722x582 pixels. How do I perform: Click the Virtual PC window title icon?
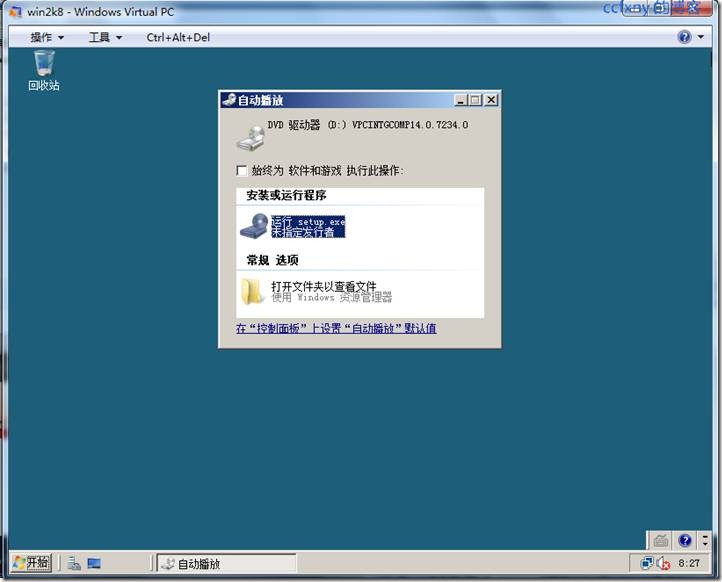[16, 12]
